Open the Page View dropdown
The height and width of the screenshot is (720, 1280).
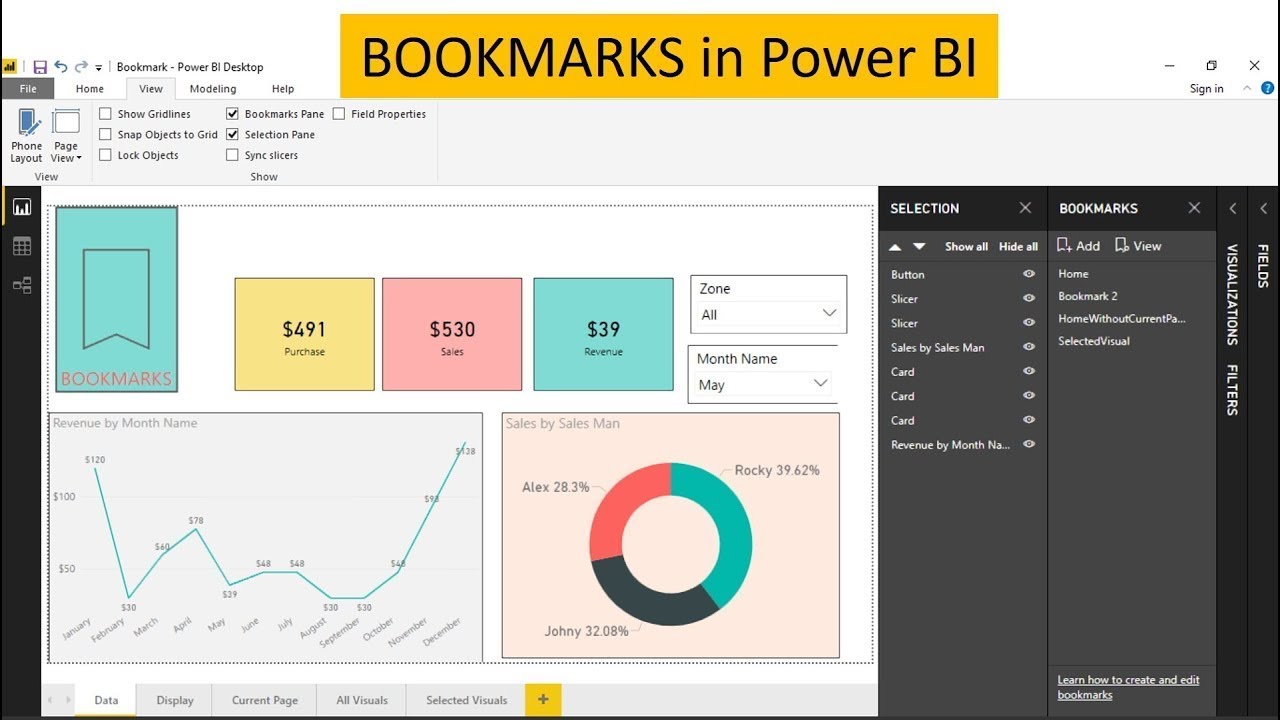point(66,136)
